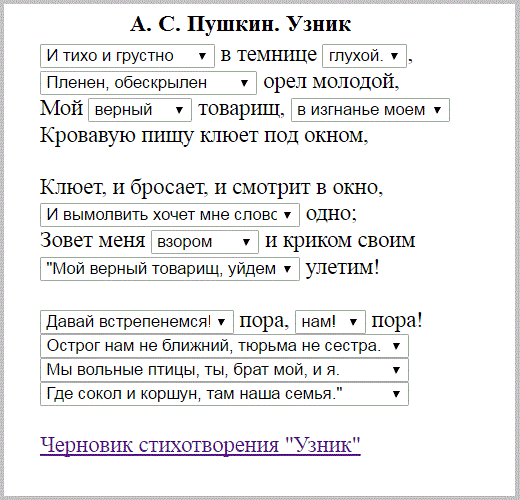Click the words 'Зовет меня'
Image resolution: width=520 pixels, height=500 pixels.
coord(93,240)
